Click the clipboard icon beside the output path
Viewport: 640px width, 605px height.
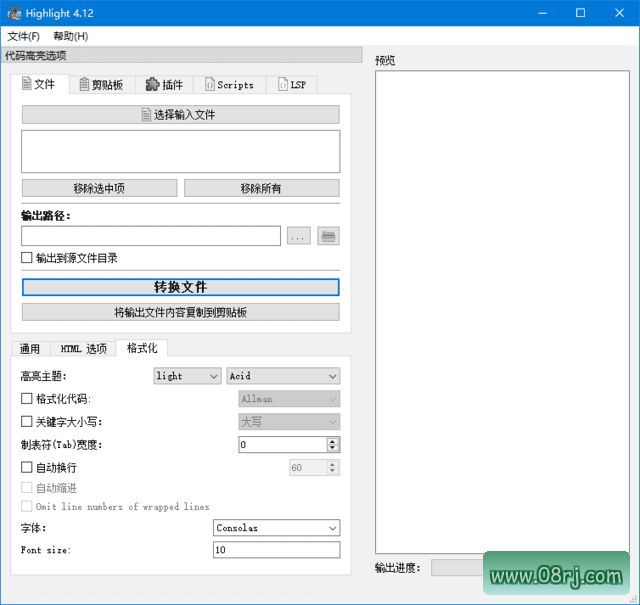click(x=328, y=236)
